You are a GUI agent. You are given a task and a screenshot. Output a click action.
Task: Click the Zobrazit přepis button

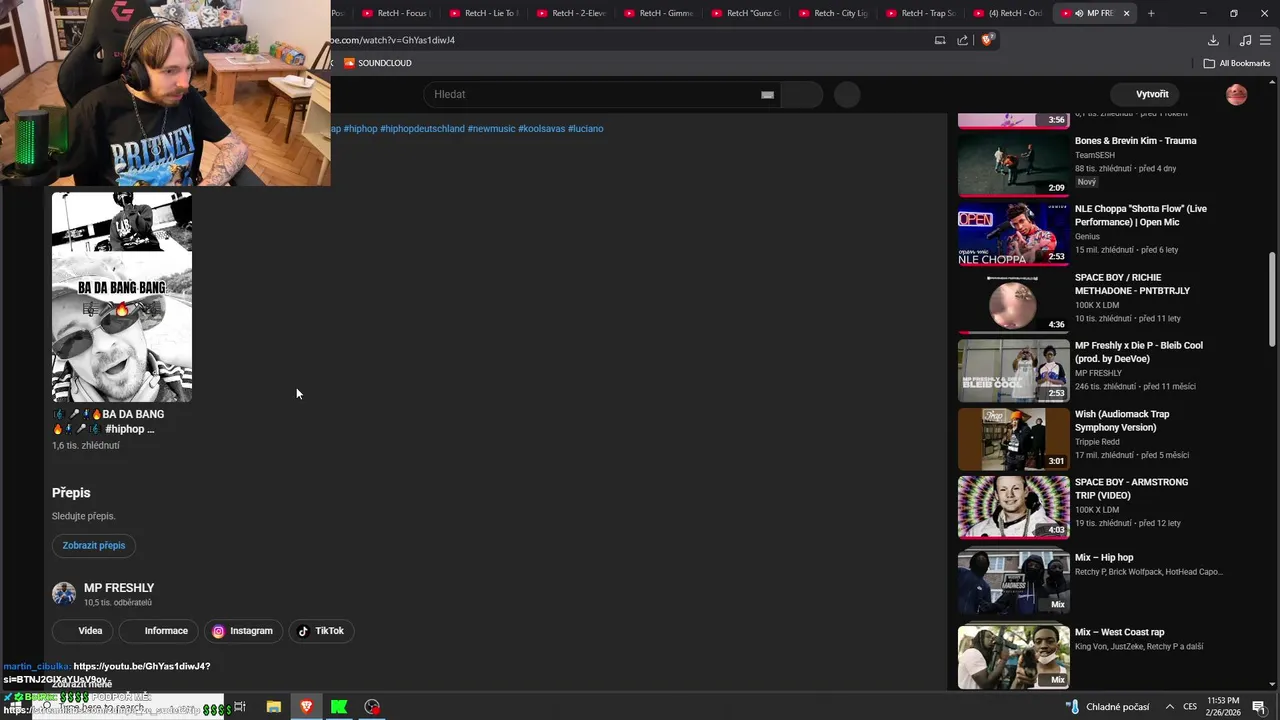pos(94,546)
